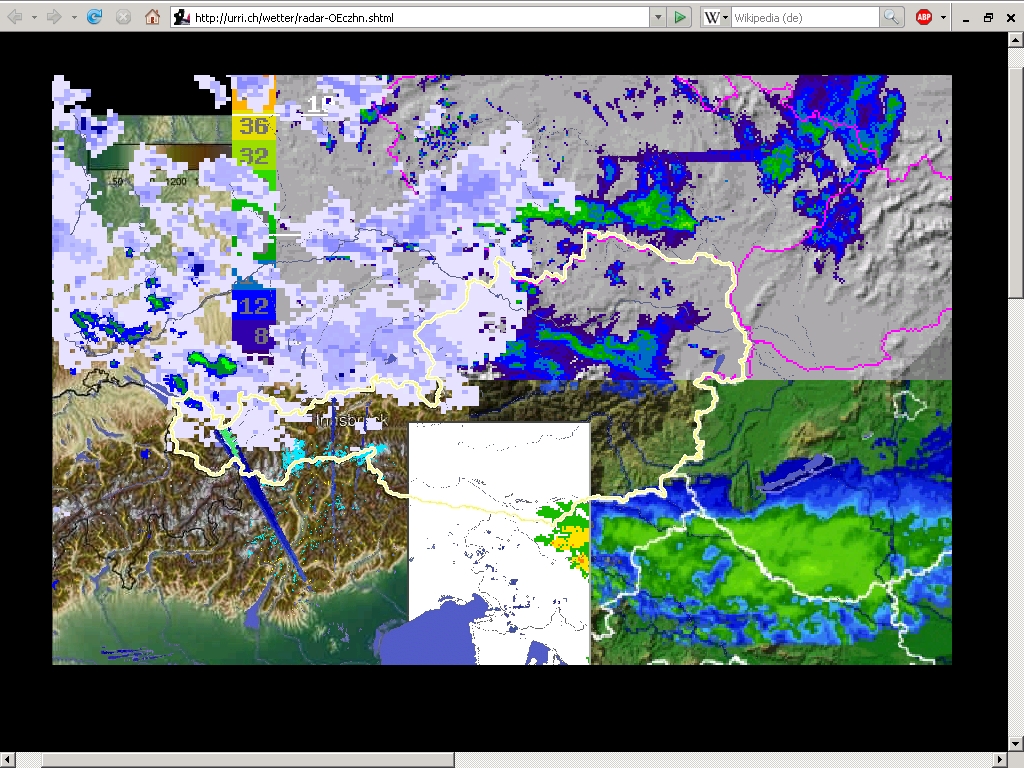The width and height of the screenshot is (1024, 768).
Task: Go to the Home page icon
Action: 152,17
